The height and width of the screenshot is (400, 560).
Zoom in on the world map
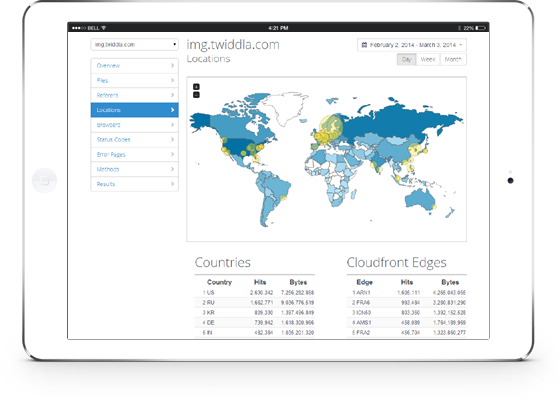tap(196, 87)
